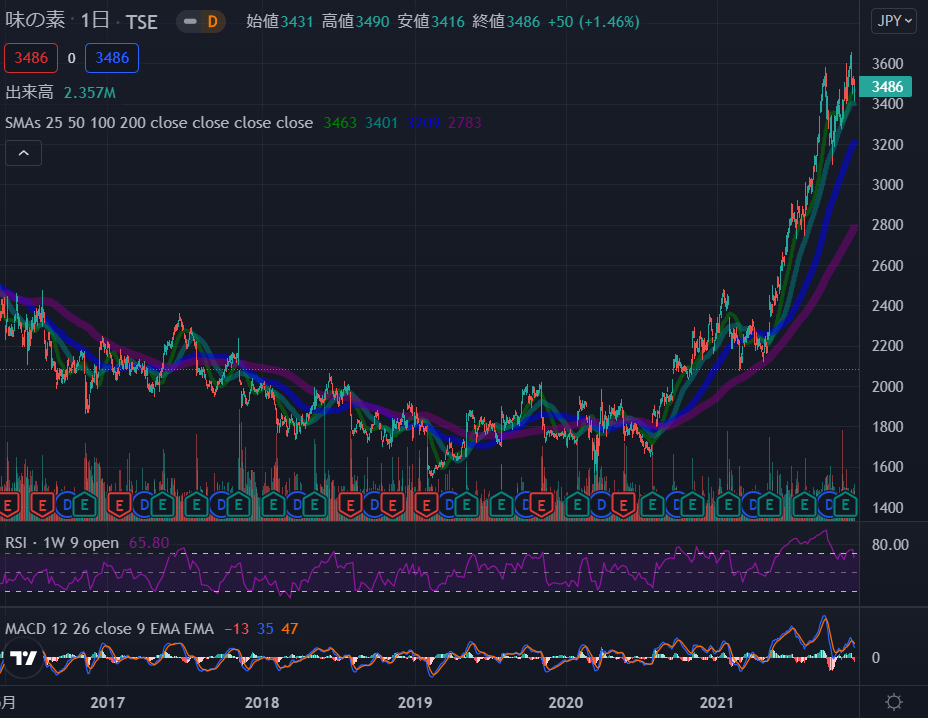Click the 2021 label on the time axis
Viewport: 928px width, 718px height.
[x=717, y=703]
